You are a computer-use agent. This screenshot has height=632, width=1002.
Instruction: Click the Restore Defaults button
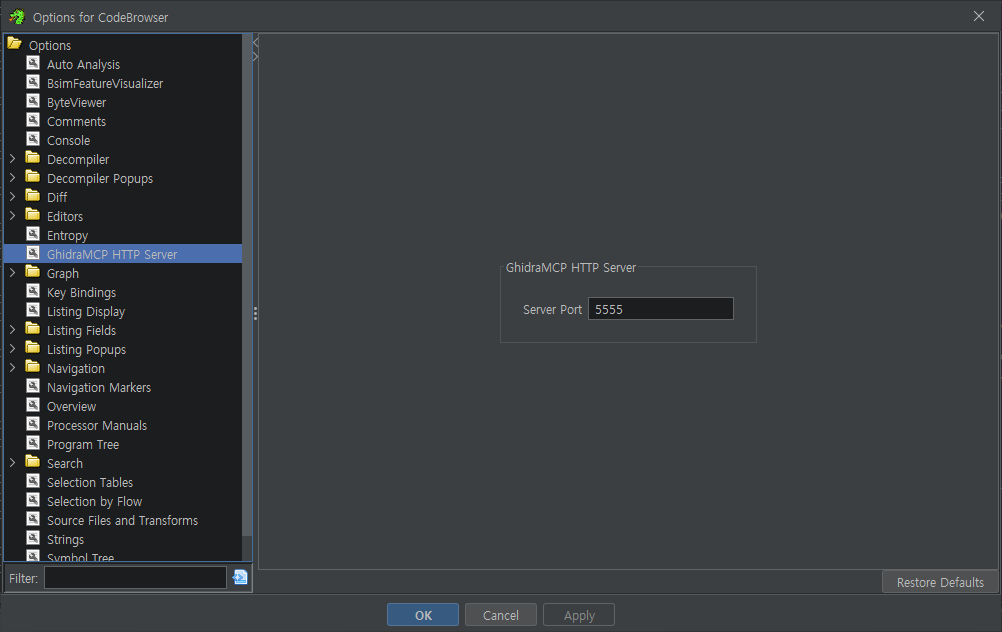pos(939,582)
